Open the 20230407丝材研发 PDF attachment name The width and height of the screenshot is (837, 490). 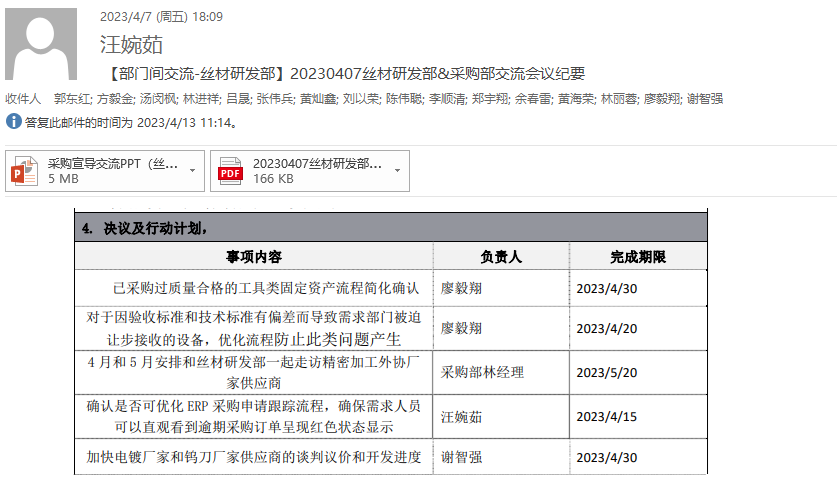point(317,163)
